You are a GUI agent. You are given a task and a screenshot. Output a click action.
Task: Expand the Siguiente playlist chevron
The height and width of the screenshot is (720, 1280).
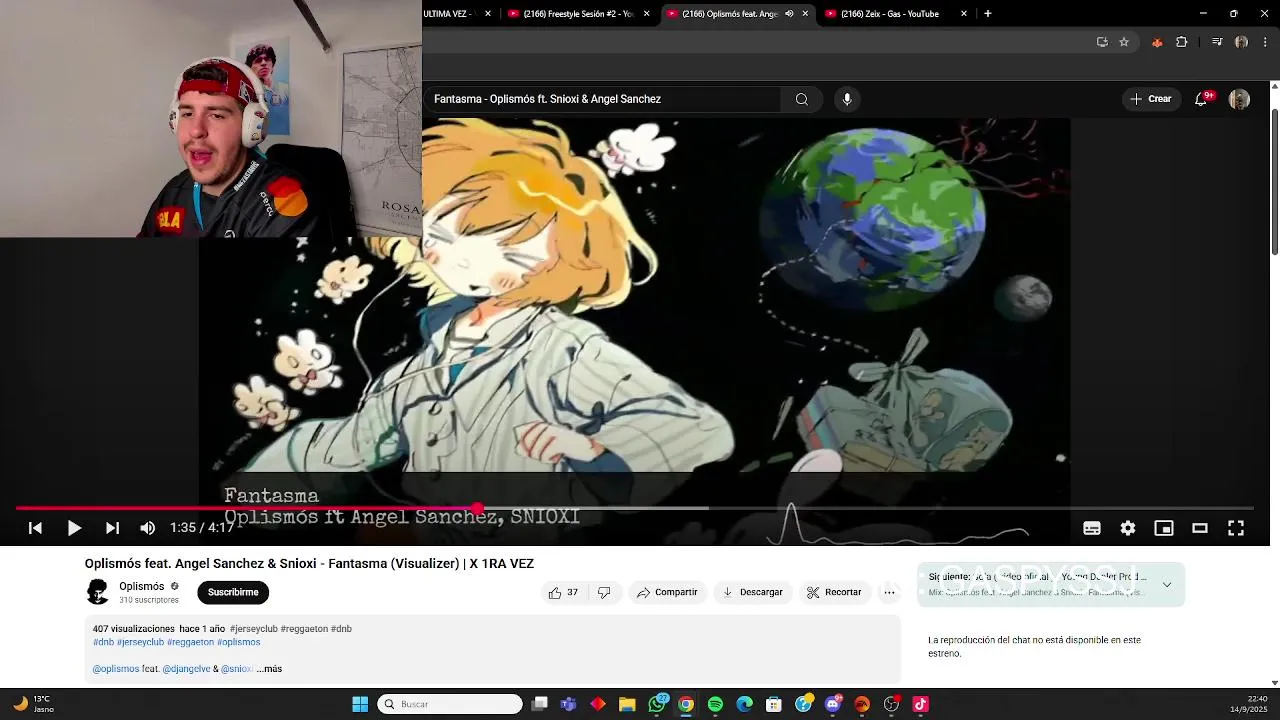(x=1166, y=585)
